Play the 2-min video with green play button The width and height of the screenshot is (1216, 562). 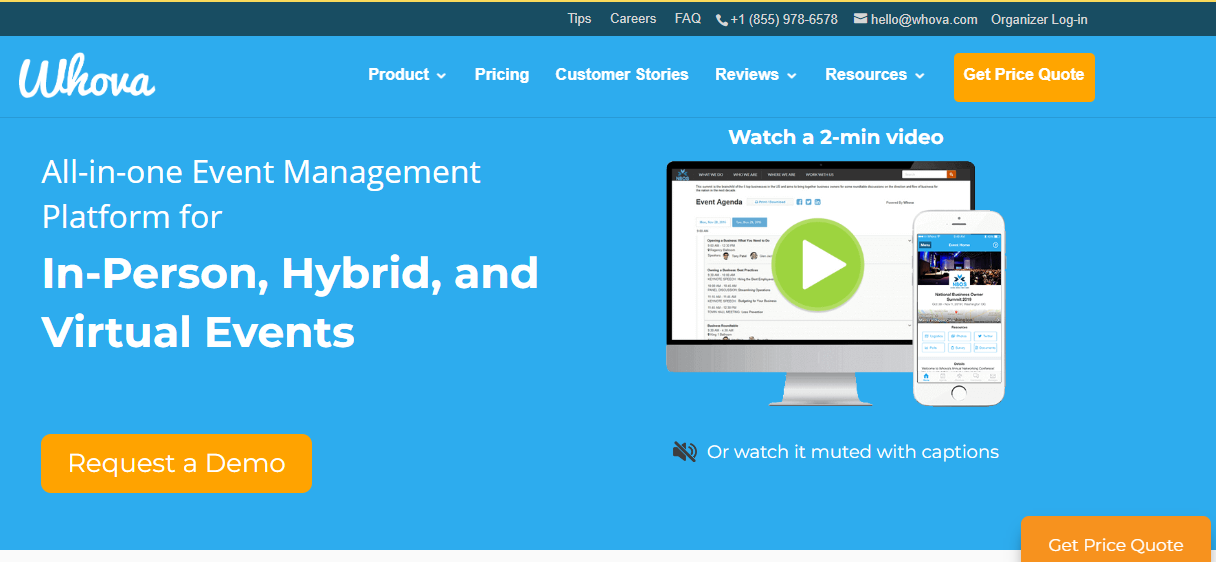[x=819, y=264]
